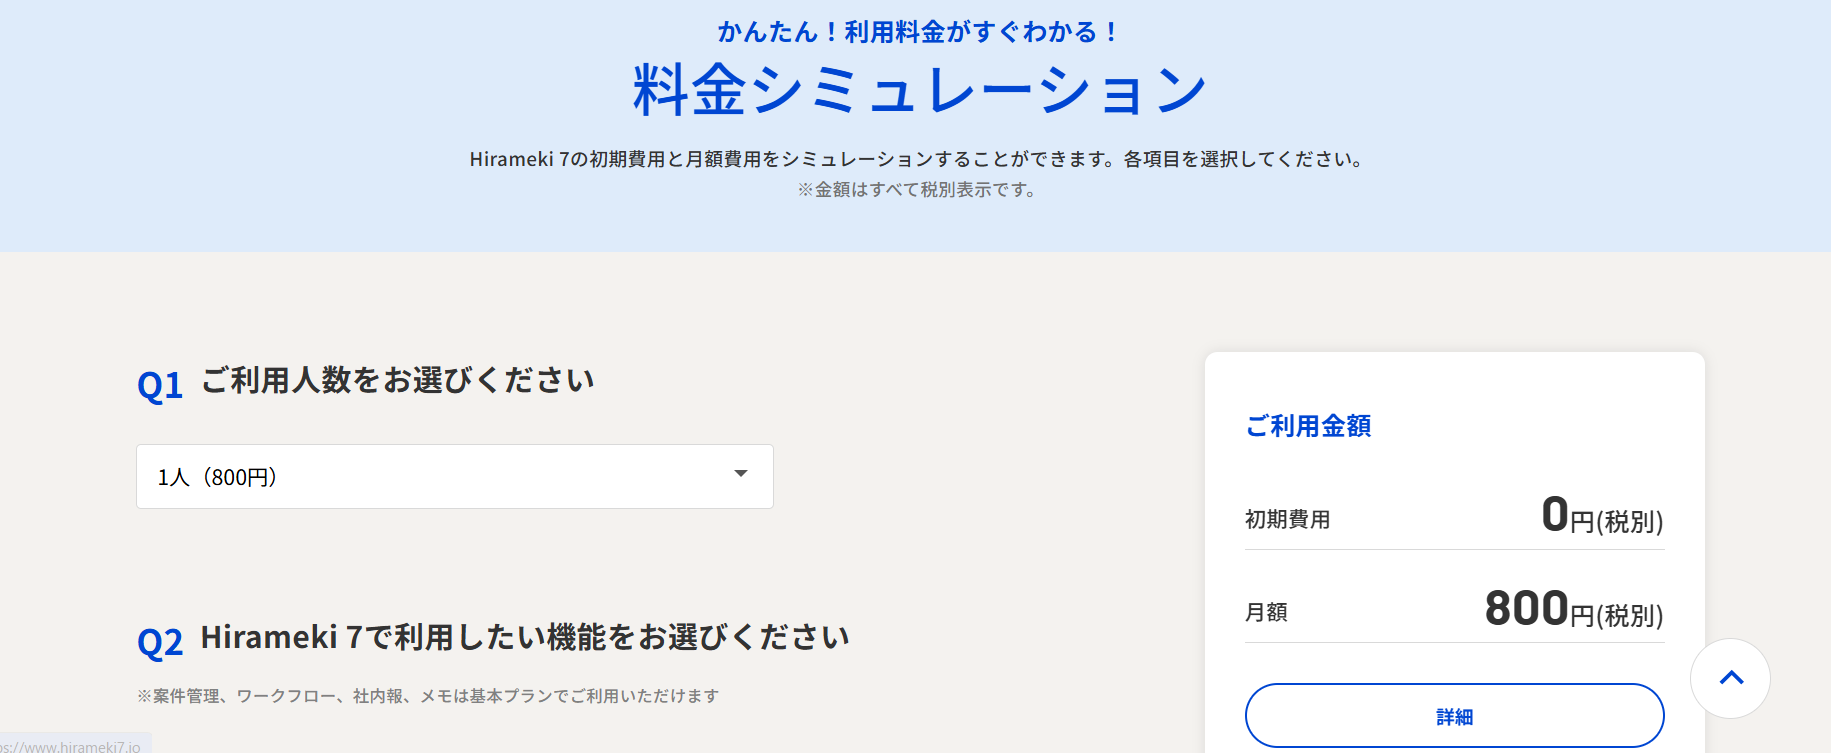This screenshot has width=1831, height=753.
Task: Select the 料金シミュレーション page heading
Action: coord(916,88)
